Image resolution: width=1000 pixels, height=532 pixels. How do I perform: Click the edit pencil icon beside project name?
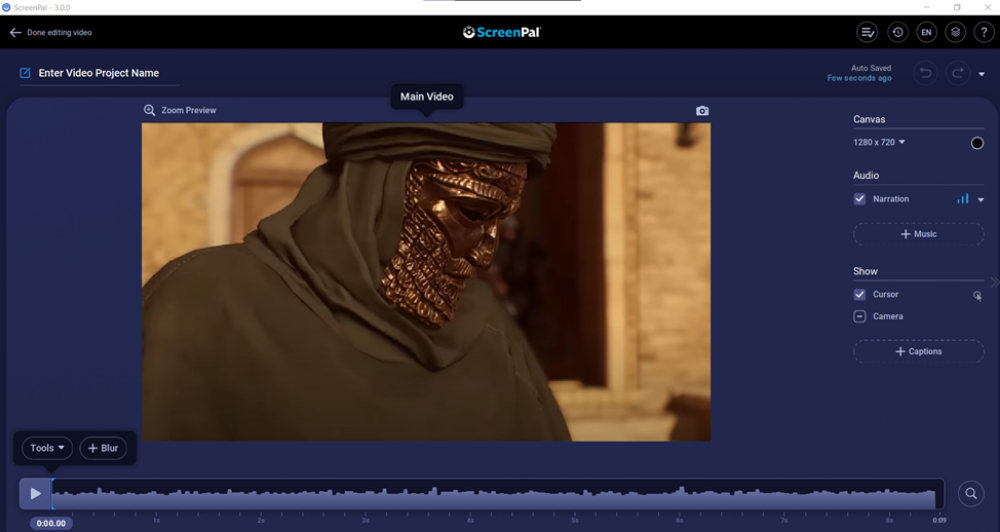(x=26, y=73)
